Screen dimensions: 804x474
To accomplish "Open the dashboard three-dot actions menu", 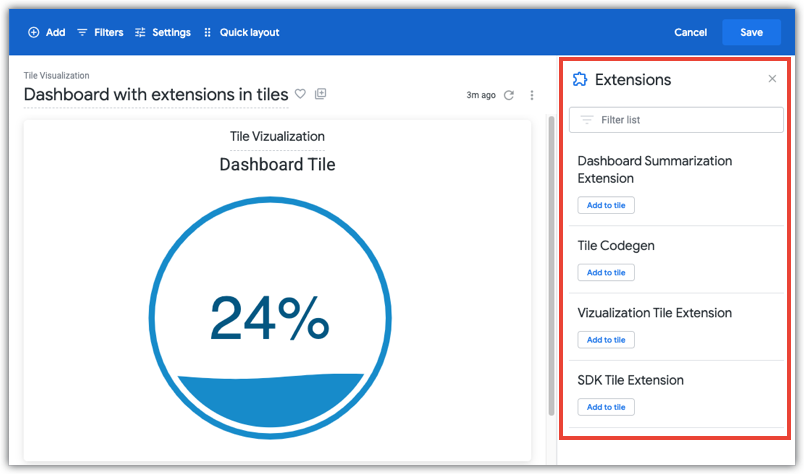I will click(x=532, y=95).
